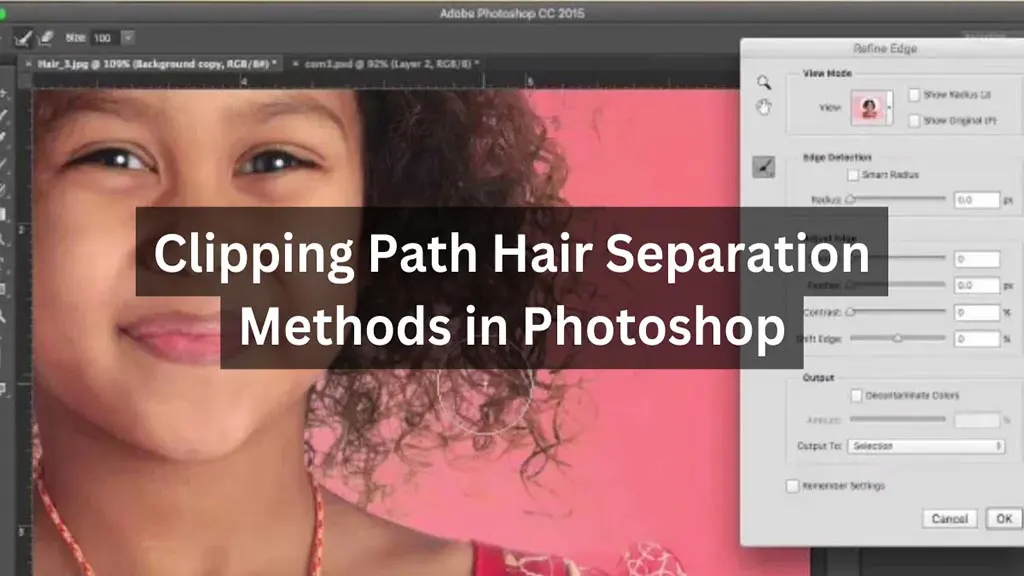
Task: Click the brush Size field showing 100
Action: 104,39
